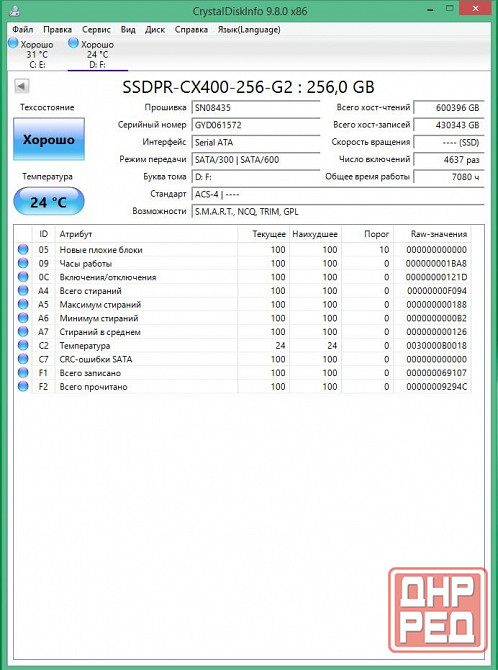The height and width of the screenshot is (670, 498).
Task: Click the Наихудшее column header
Action: [x=315, y=234]
